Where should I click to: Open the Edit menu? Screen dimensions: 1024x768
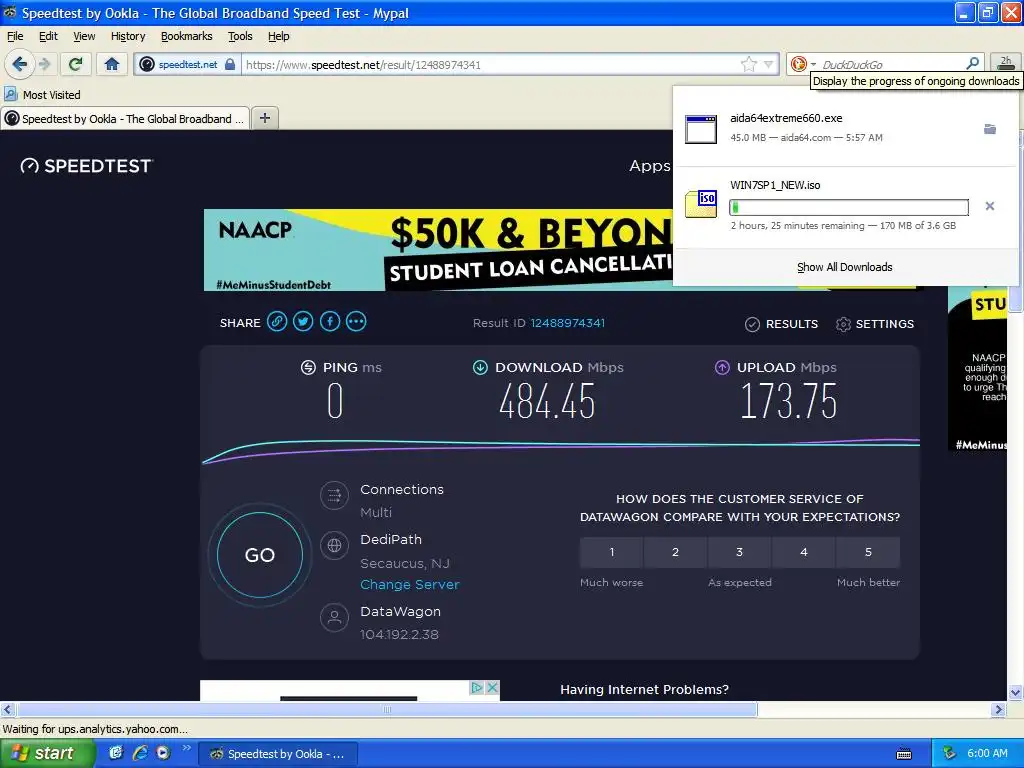pyautogui.click(x=48, y=37)
